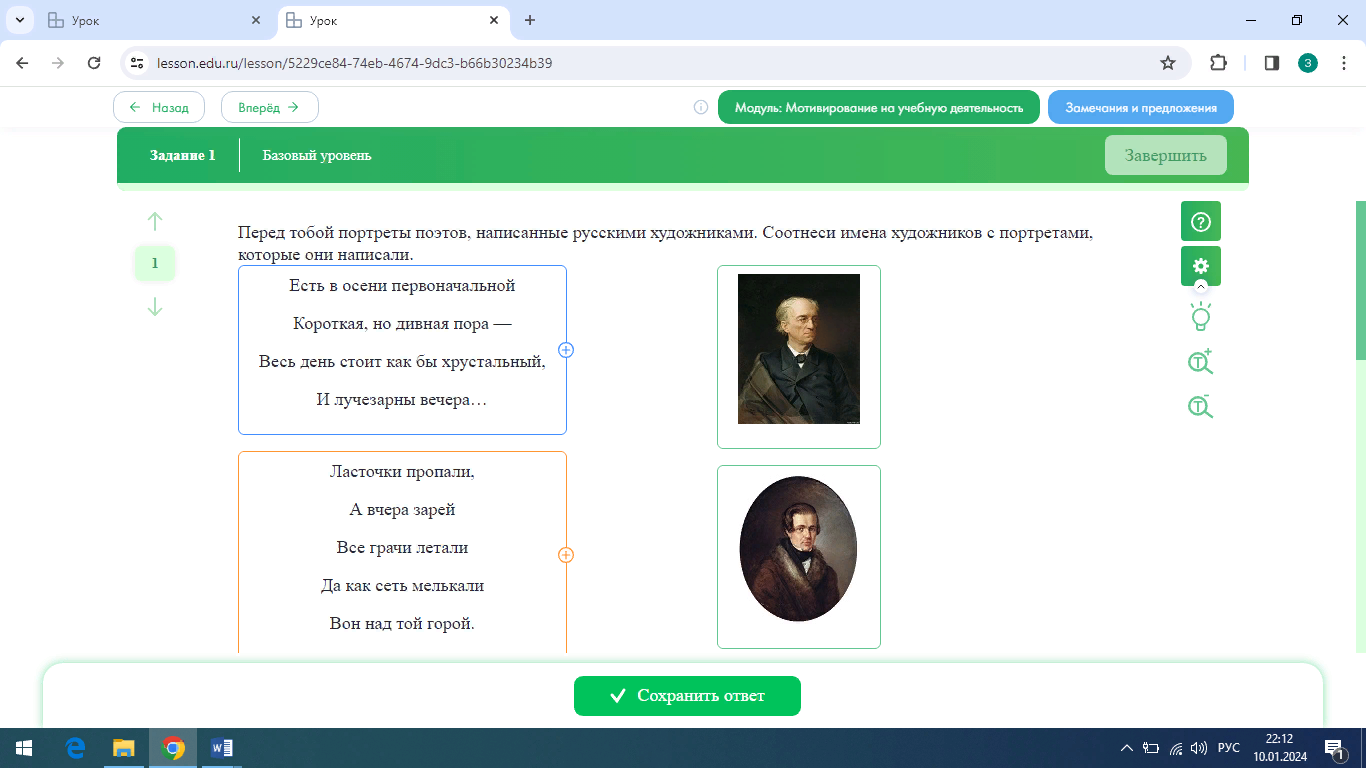The width and height of the screenshot is (1366, 768).
Task: Click the Вперёд button
Action: [x=270, y=107]
